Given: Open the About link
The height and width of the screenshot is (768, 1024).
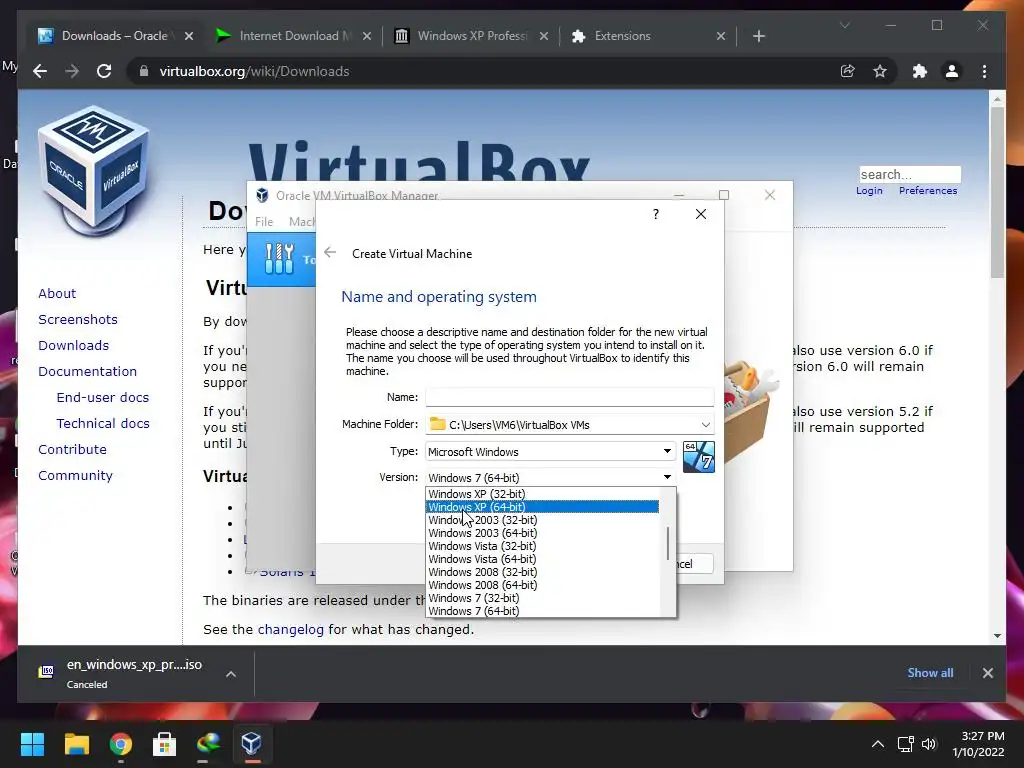Looking at the screenshot, I should pos(57,293).
